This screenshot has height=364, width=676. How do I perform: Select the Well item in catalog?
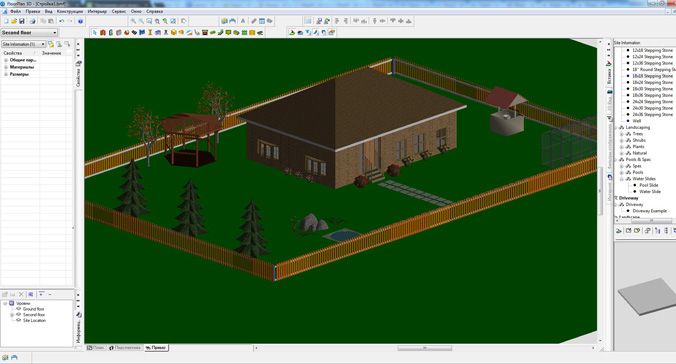pos(637,121)
